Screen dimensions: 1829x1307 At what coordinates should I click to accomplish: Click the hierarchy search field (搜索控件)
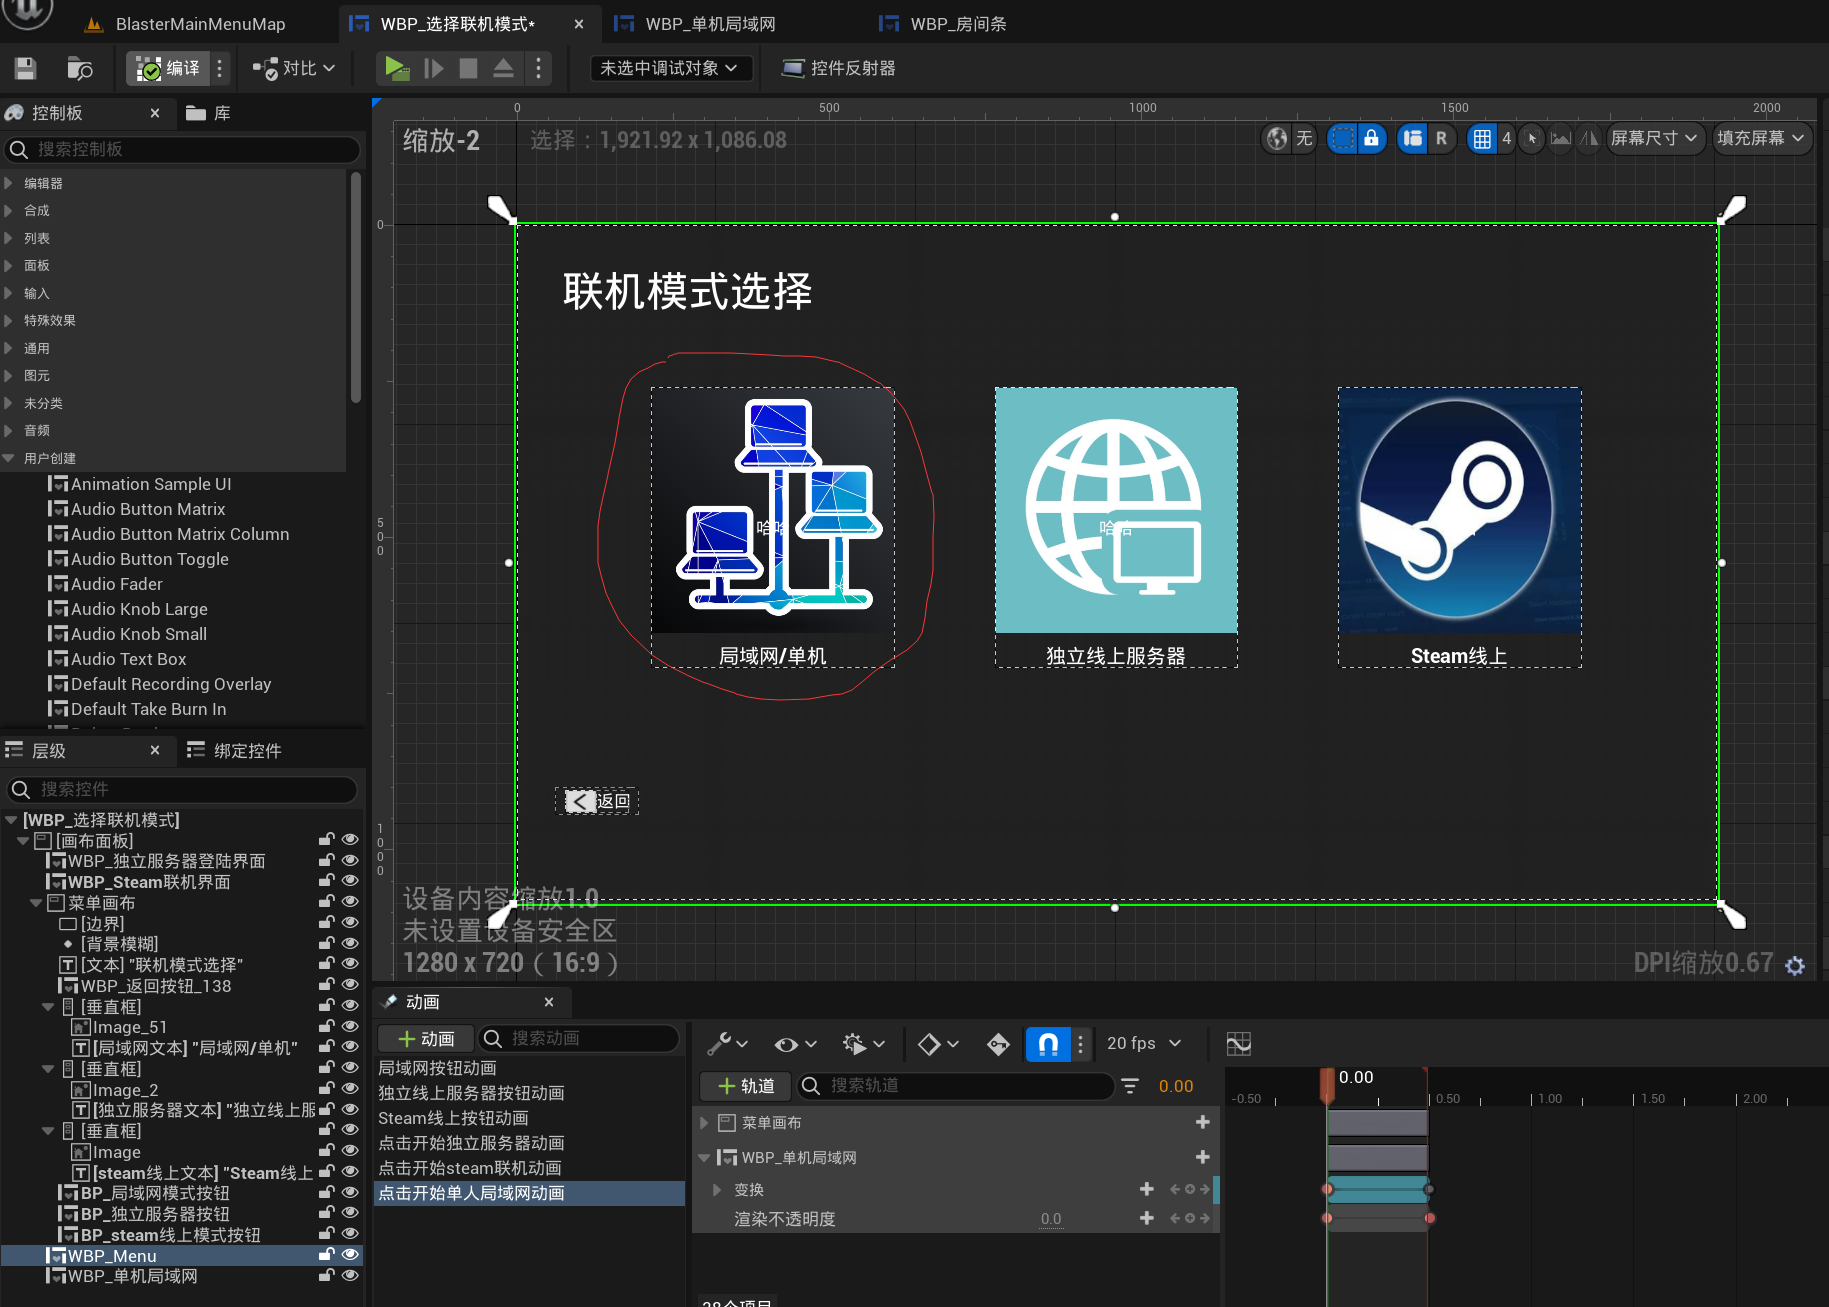click(x=183, y=789)
